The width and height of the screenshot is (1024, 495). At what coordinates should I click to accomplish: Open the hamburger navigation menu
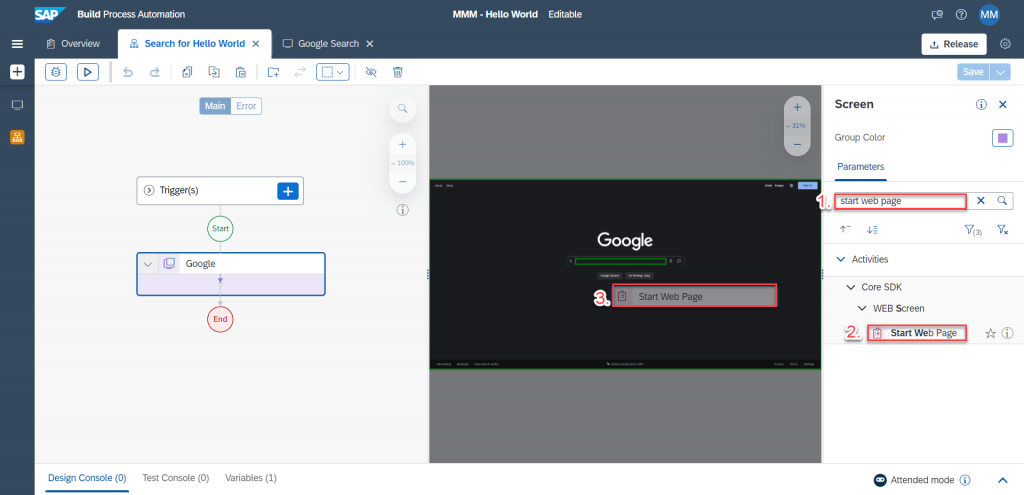tap(18, 44)
